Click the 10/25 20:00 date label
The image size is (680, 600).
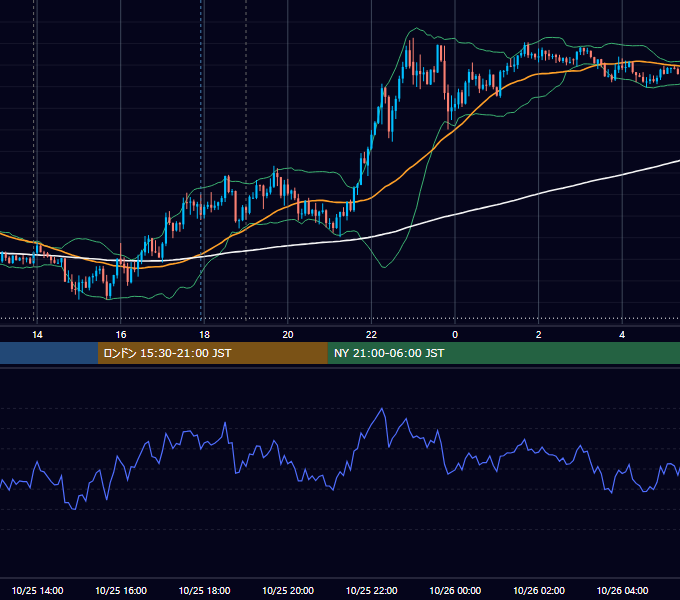coord(288,590)
